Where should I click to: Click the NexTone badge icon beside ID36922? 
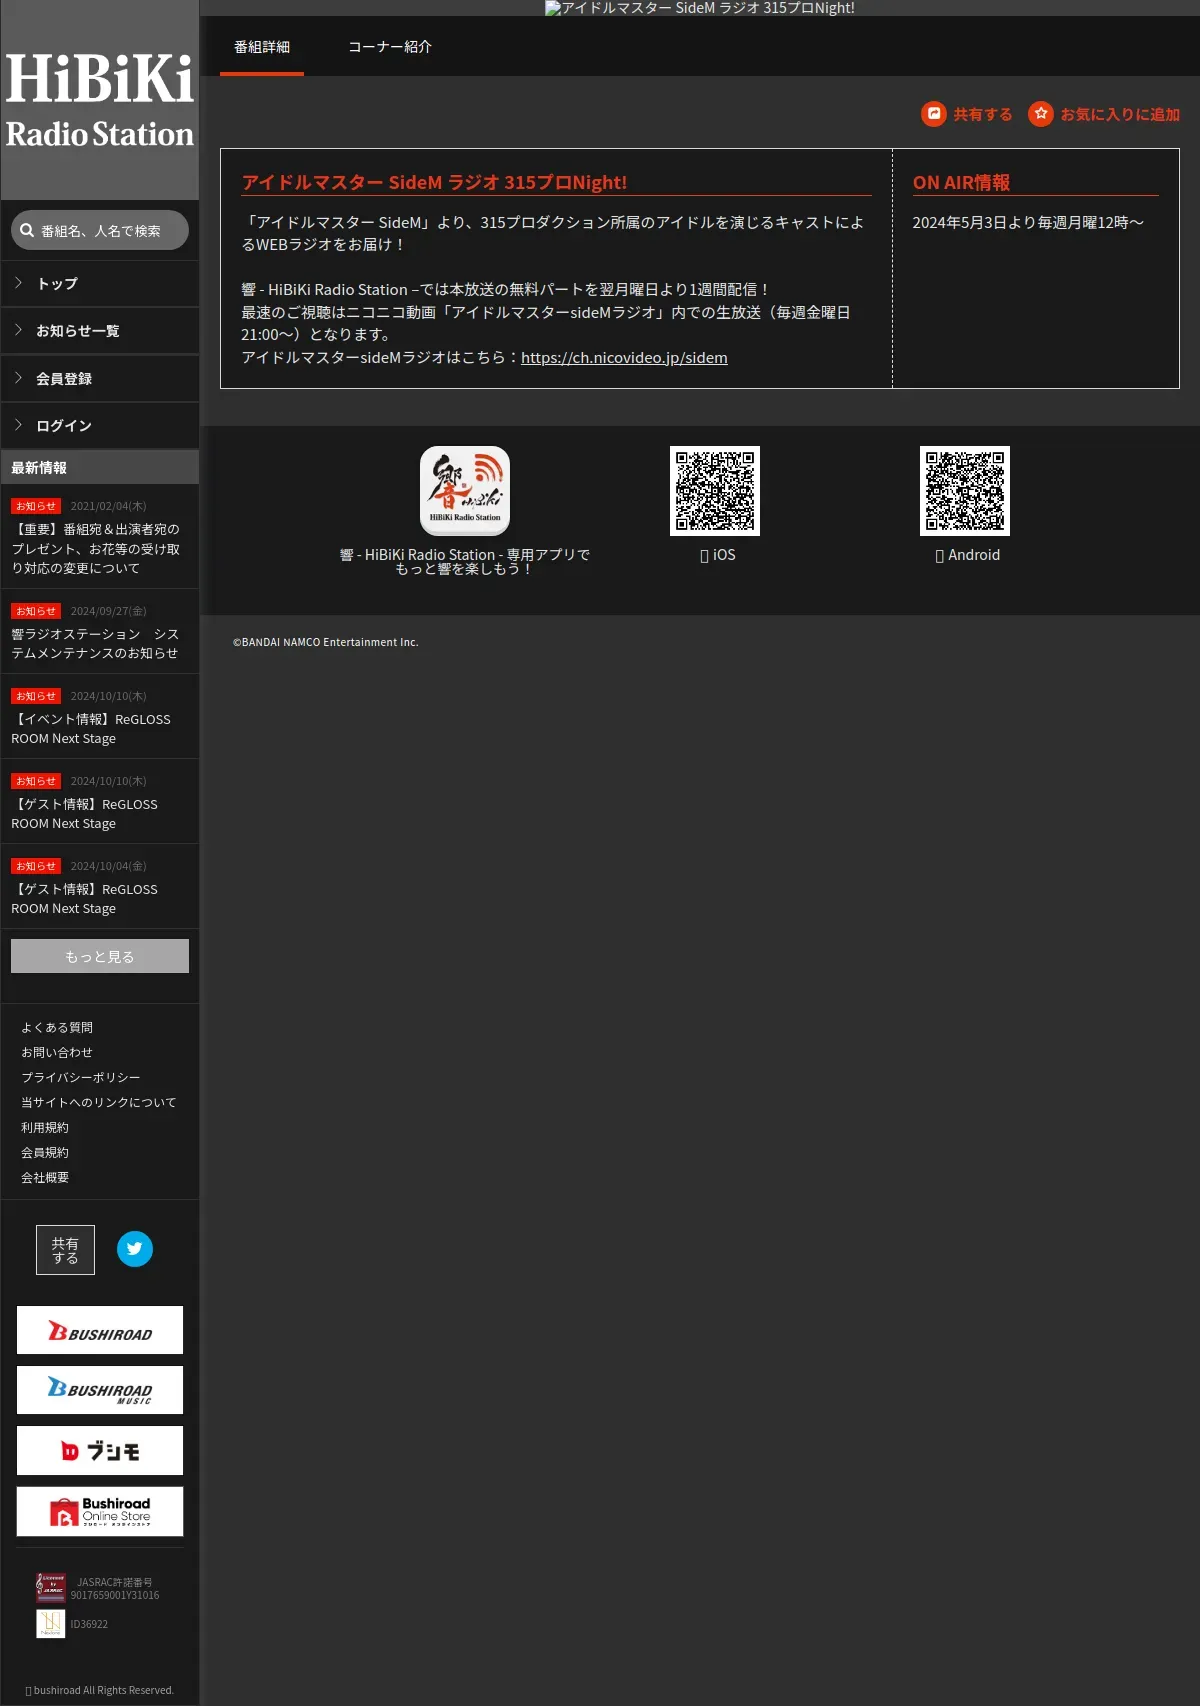pyautogui.click(x=51, y=1623)
